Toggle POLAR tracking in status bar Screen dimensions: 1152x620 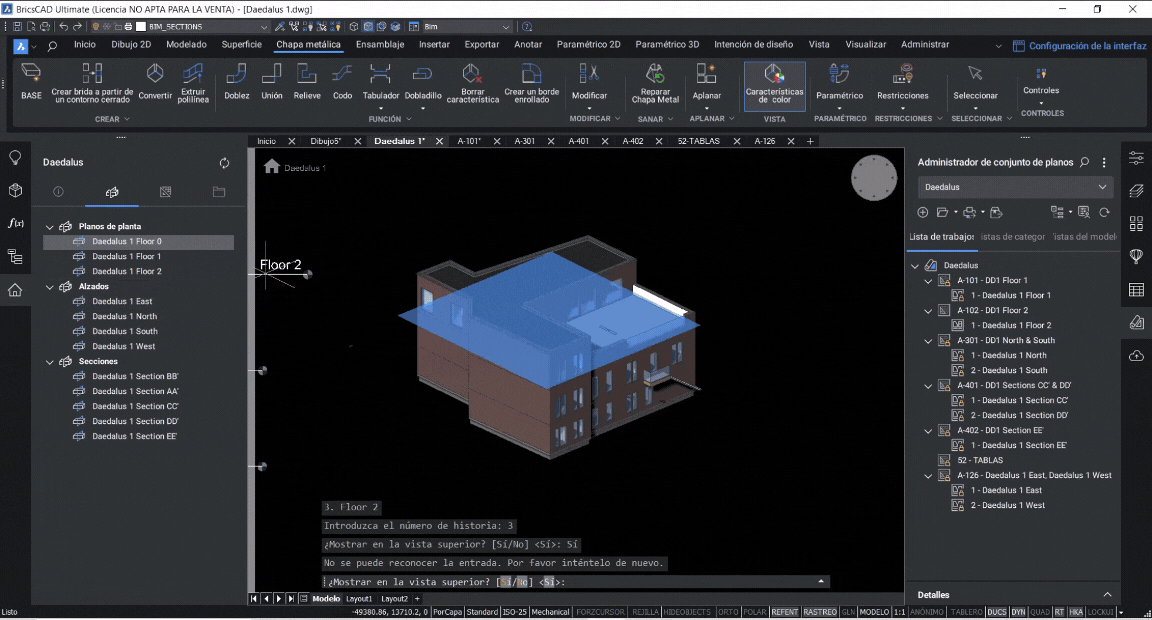[x=755, y=612]
